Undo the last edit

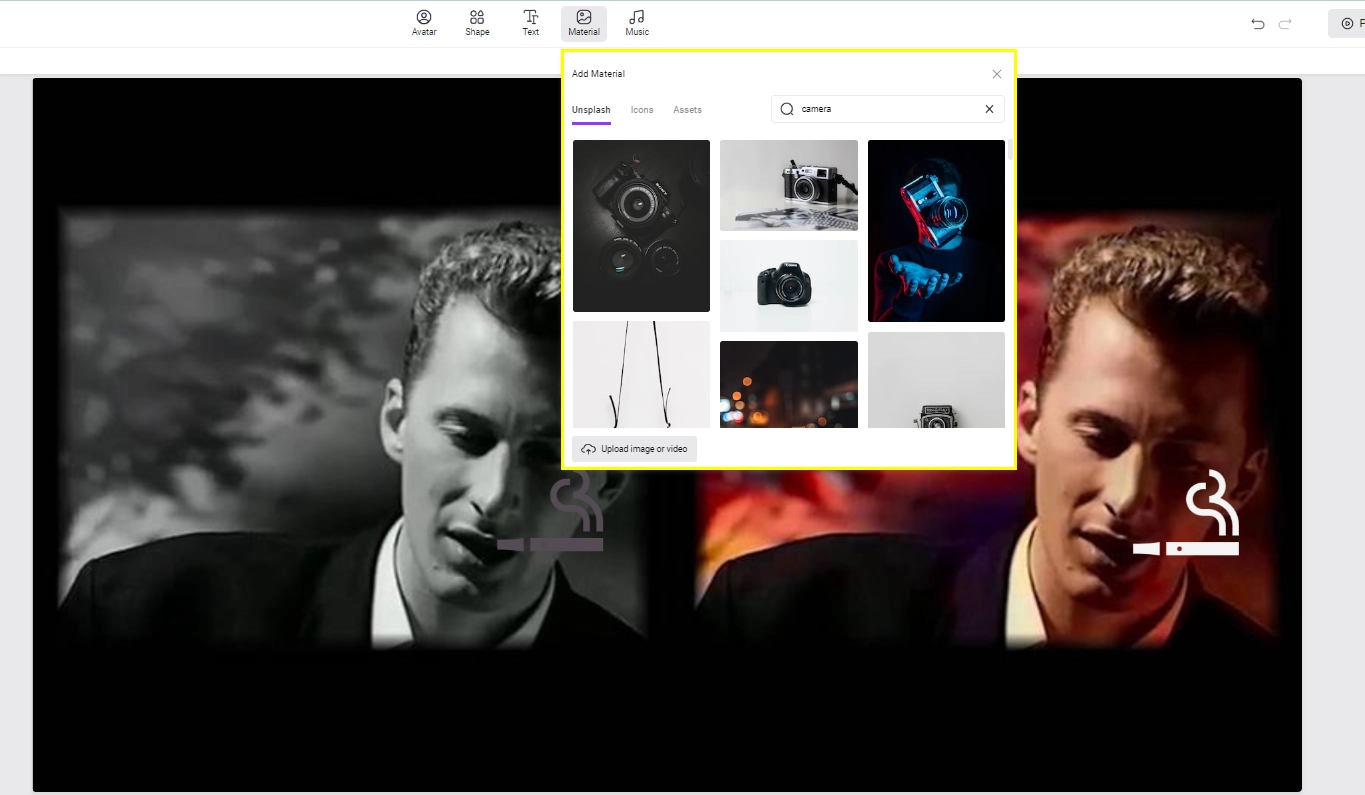point(1258,24)
